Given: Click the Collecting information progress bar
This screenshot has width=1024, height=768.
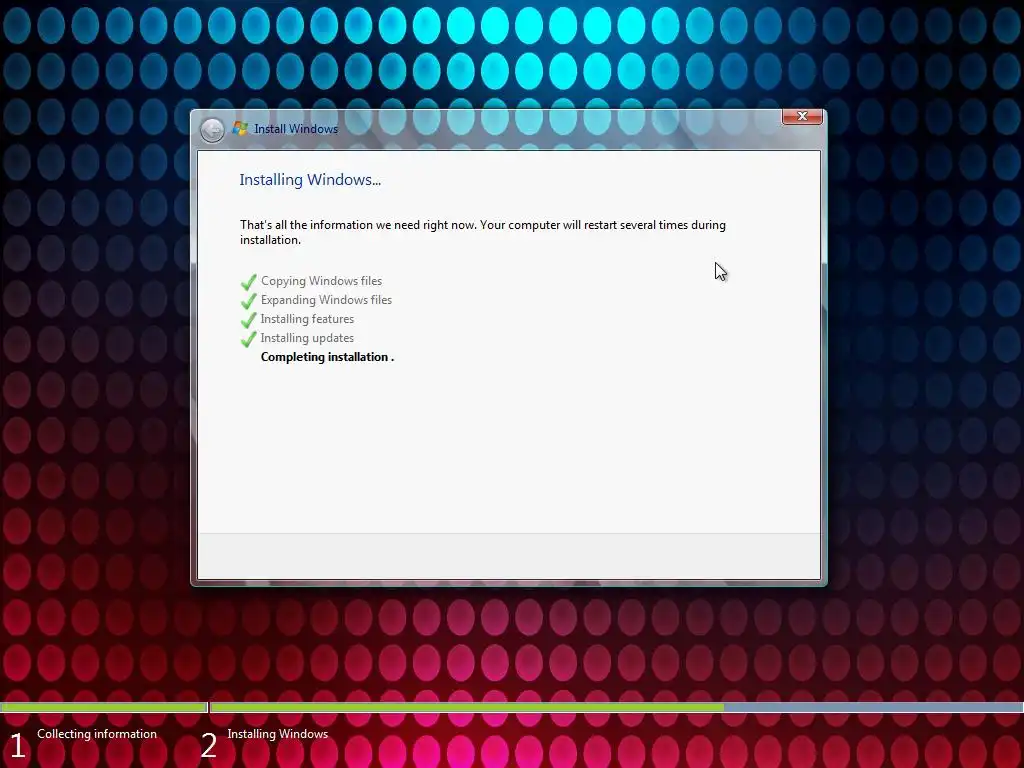Looking at the screenshot, I should pos(104,707).
